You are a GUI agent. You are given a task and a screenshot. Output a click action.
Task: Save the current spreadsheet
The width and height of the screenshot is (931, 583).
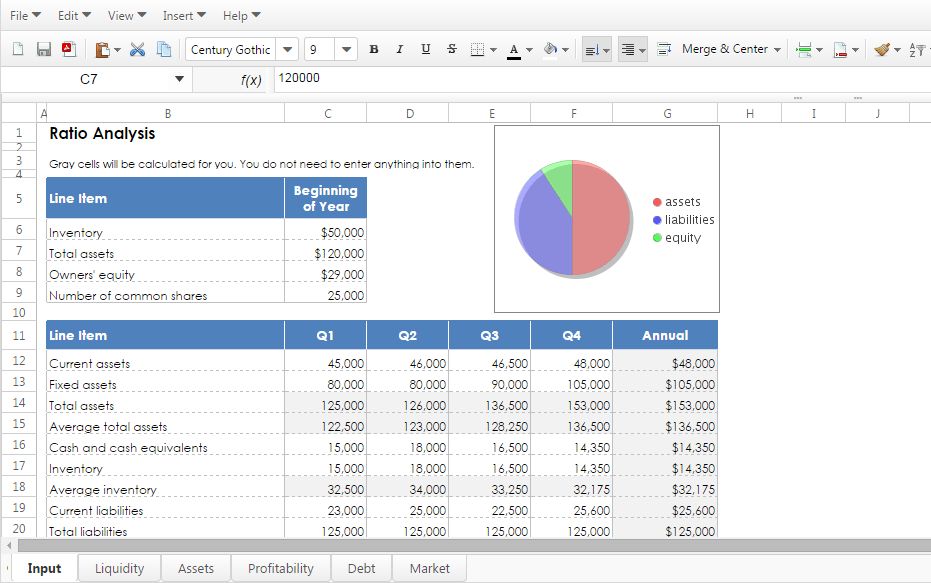click(43, 48)
